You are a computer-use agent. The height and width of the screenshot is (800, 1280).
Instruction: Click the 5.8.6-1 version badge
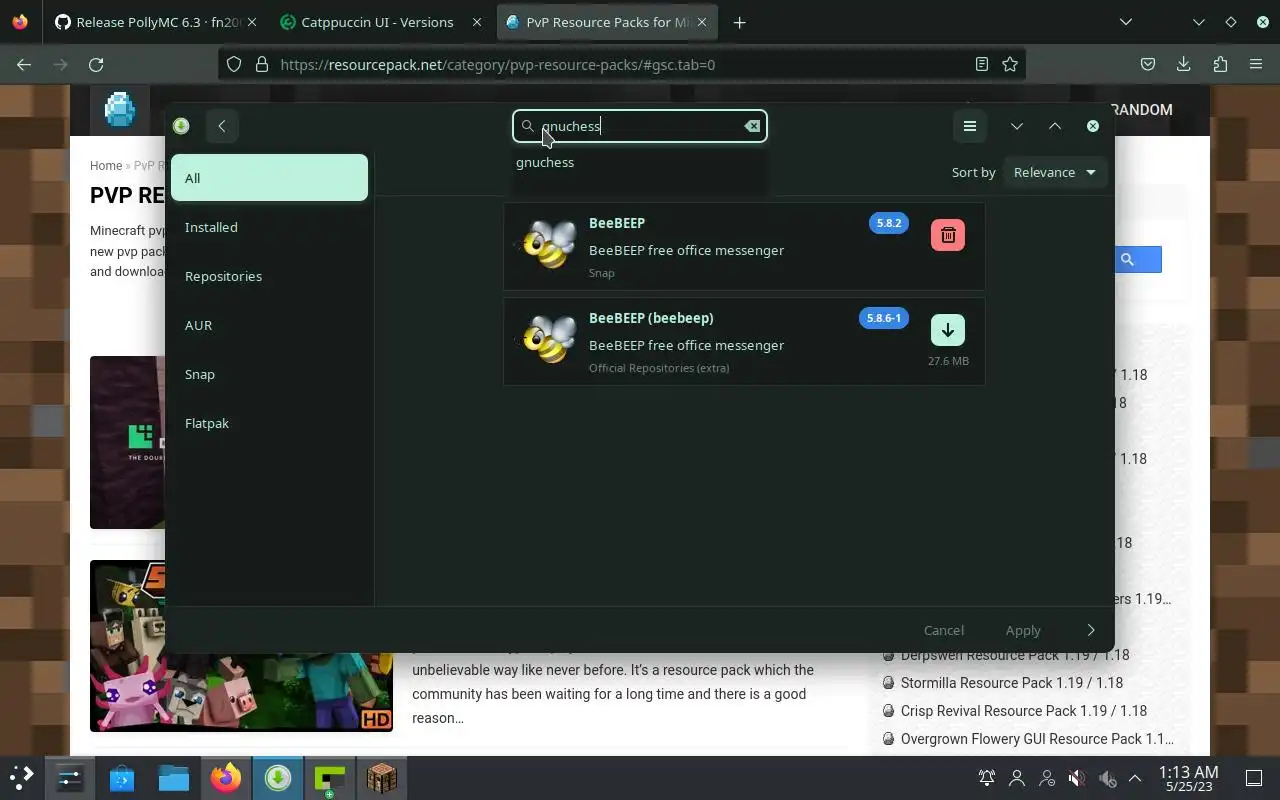click(x=883, y=318)
